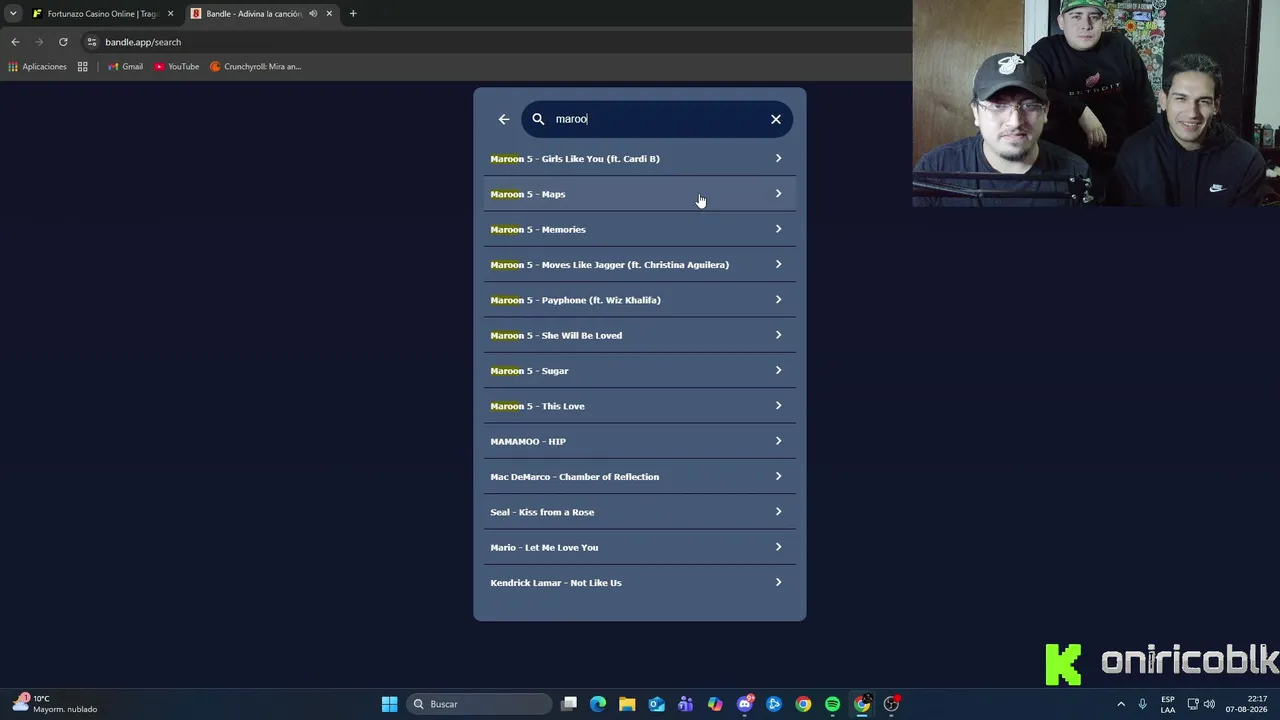Open the weather widget on the taskbar
Image resolution: width=1280 pixels, height=720 pixels.
[55, 704]
